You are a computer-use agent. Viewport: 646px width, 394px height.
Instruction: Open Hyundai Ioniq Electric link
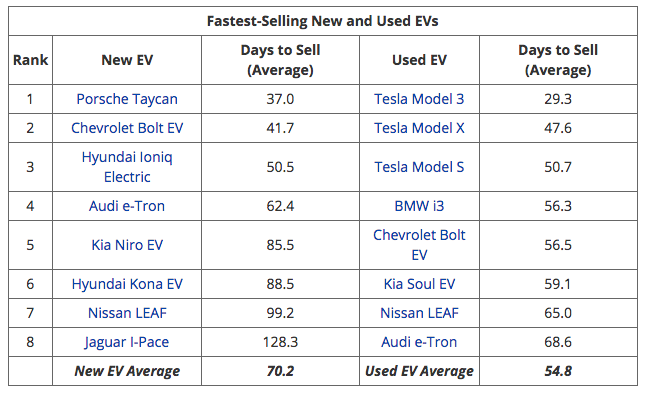(x=127, y=167)
